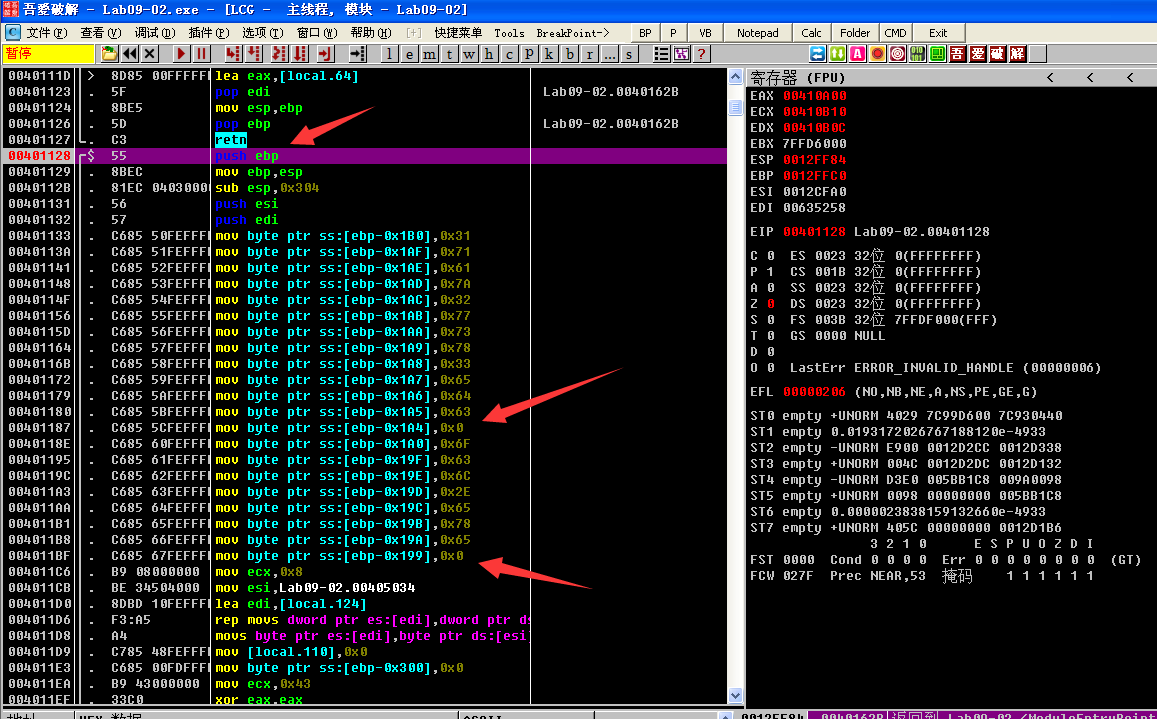The height and width of the screenshot is (719, 1157).
Task: Open the 帮助 (Help) menu
Action: pyautogui.click(x=370, y=32)
